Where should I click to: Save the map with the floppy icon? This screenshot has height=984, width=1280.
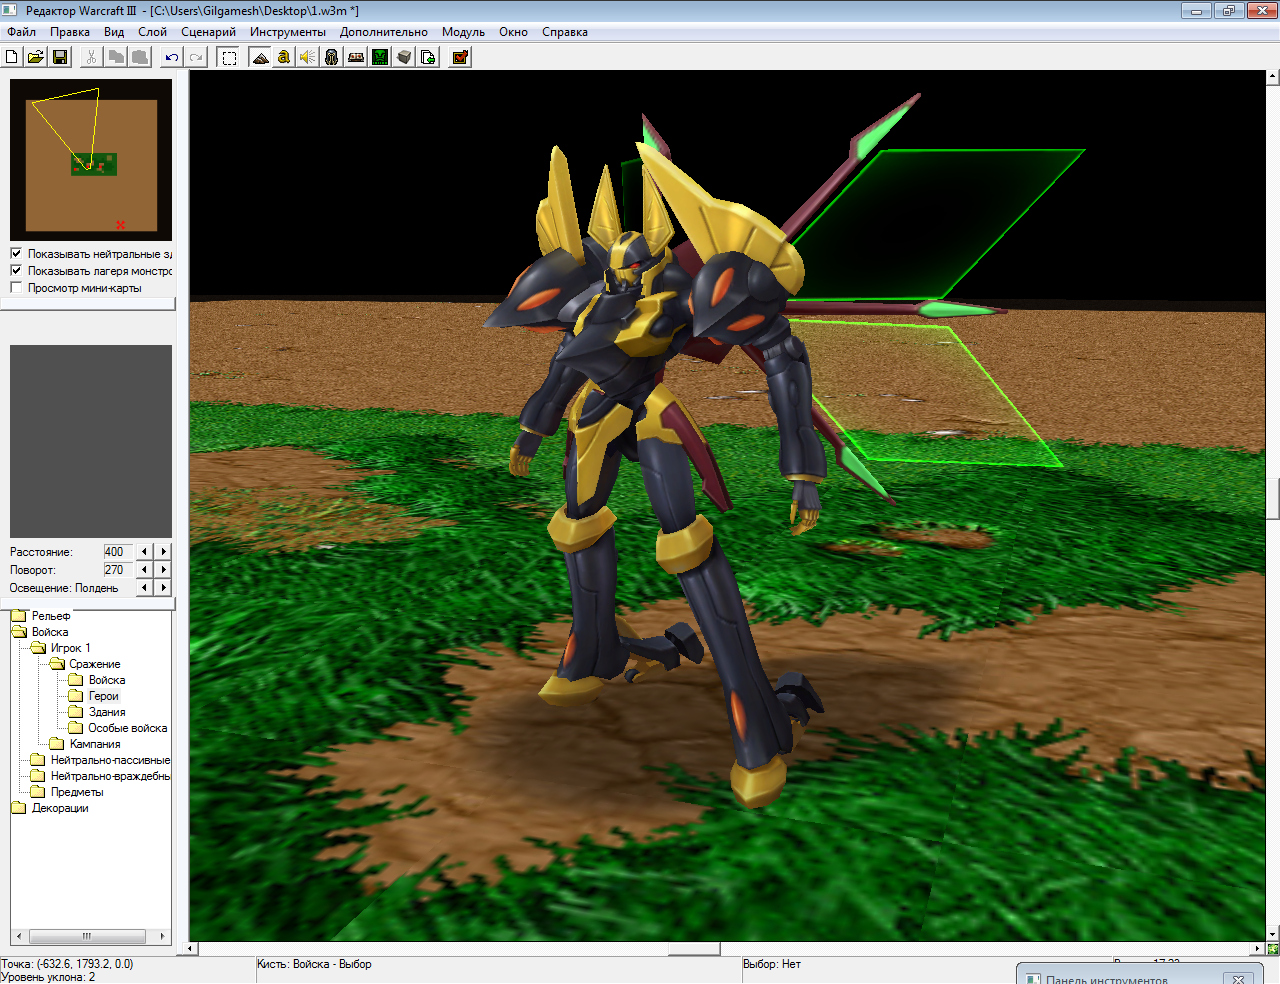pos(60,57)
